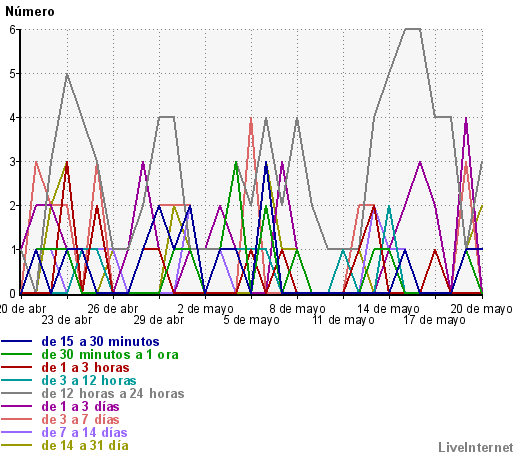The width and height of the screenshot is (520, 457).
Task: Click the 'de 3 a 7 días' legend label
Action: coord(80,420)
